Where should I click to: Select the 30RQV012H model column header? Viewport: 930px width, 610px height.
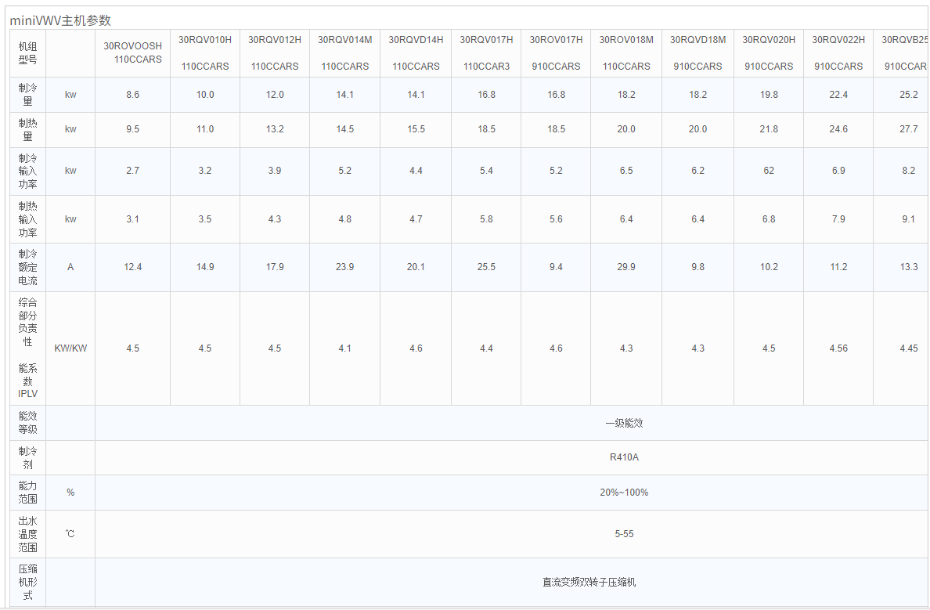(x=275, y=53)
